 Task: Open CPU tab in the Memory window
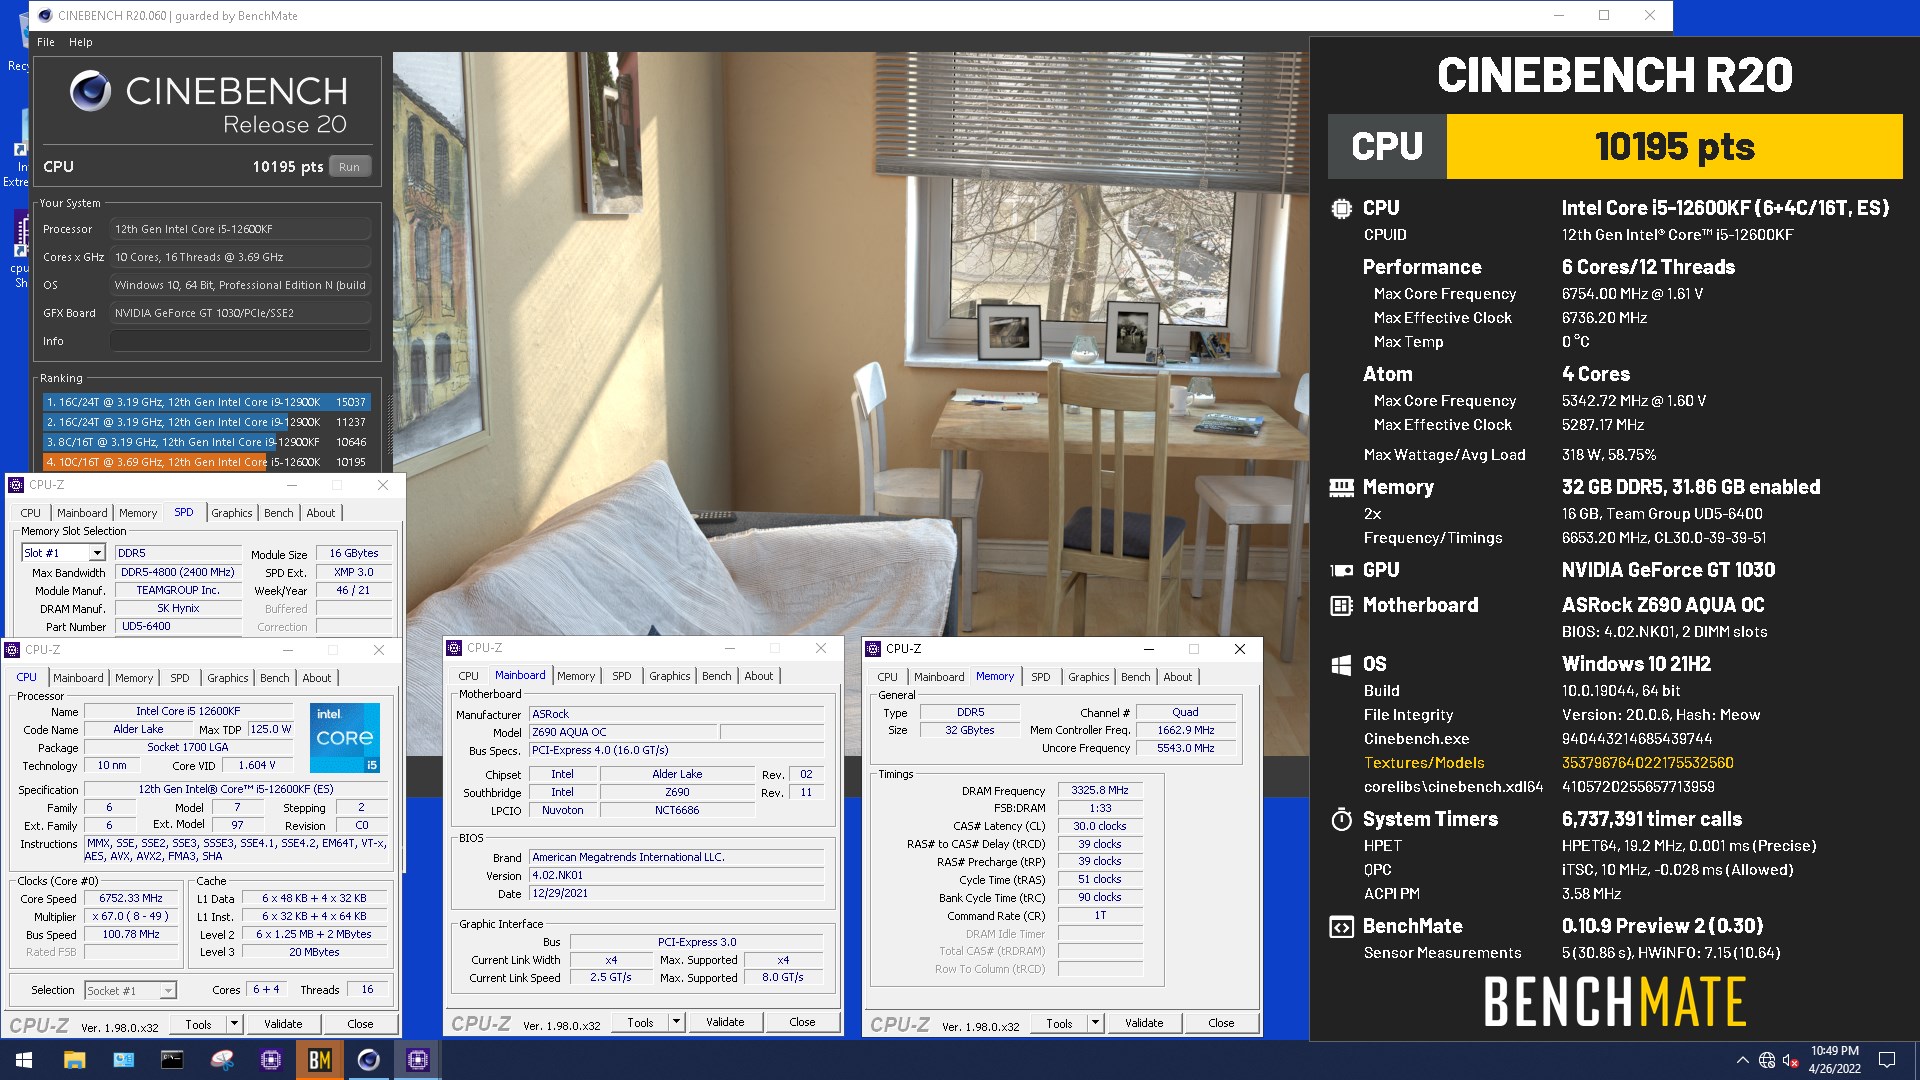(x=887, y=677)
